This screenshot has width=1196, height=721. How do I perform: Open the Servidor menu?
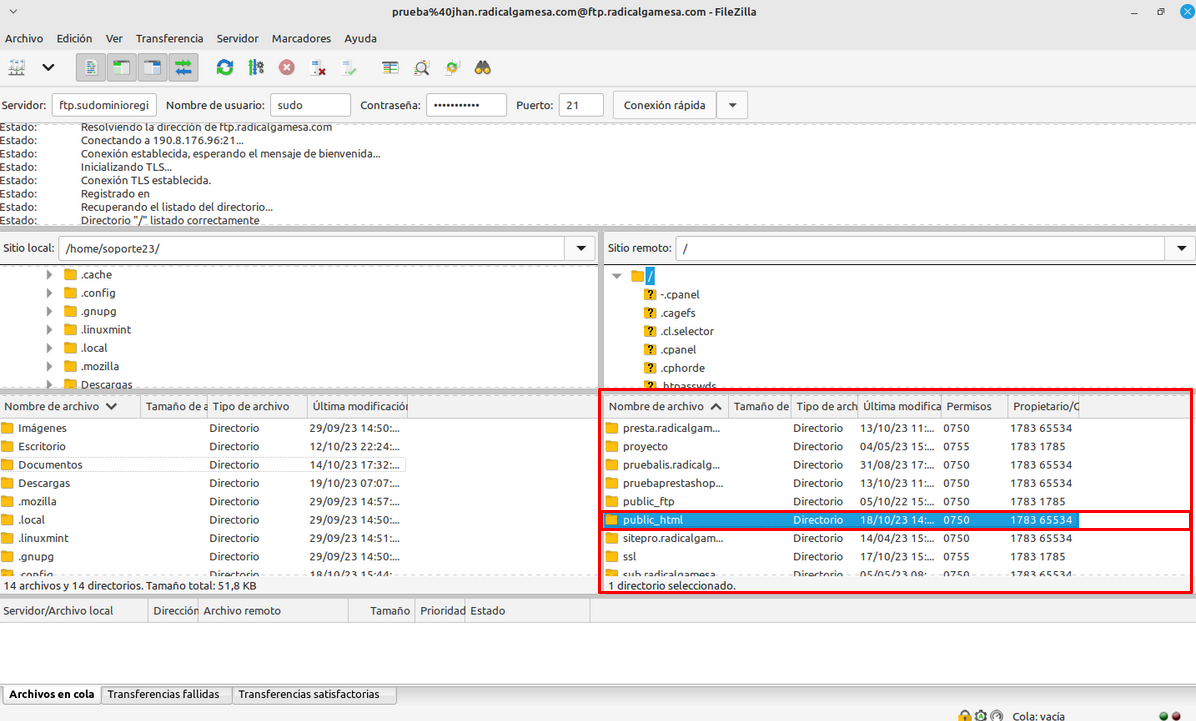[x=237, y=38]
